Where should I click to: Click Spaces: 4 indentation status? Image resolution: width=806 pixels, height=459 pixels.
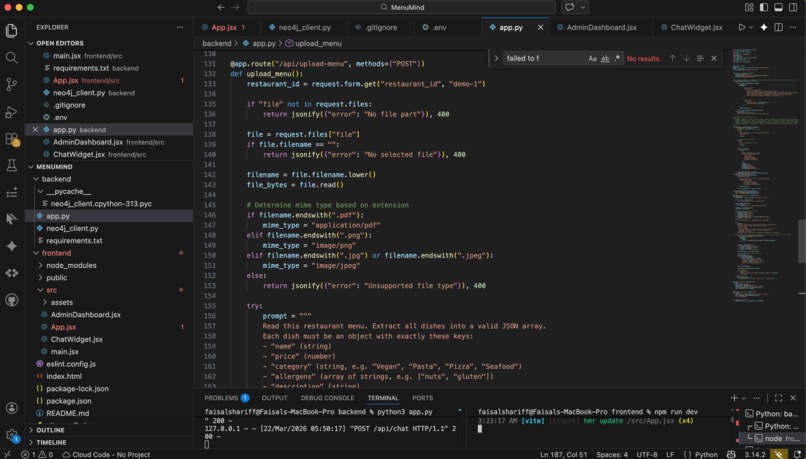[x=612, y=454]
